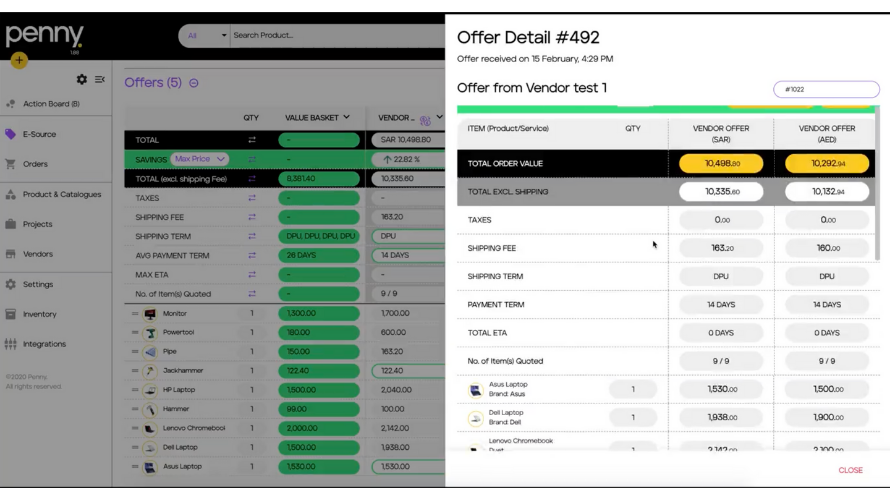Collapse the Offers (5) section

193,82
